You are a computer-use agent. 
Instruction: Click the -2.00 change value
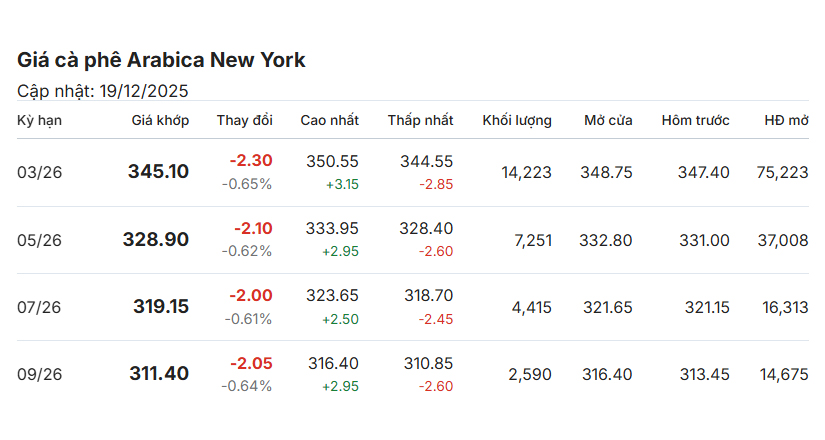[x=251, y=296]
